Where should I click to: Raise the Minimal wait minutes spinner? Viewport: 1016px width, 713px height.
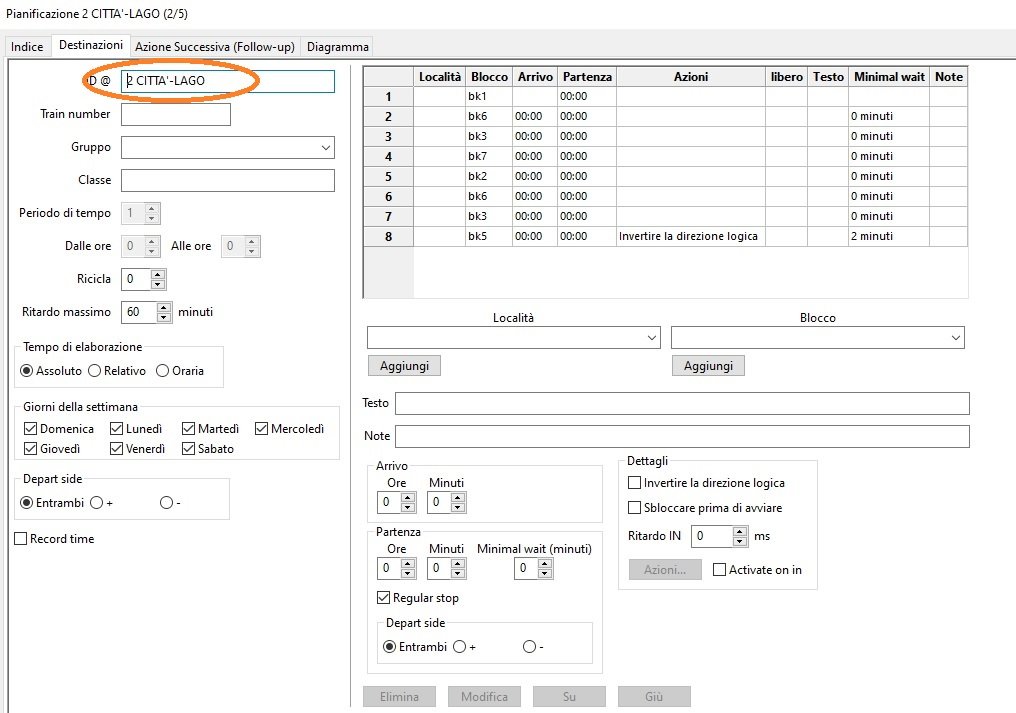546,563
